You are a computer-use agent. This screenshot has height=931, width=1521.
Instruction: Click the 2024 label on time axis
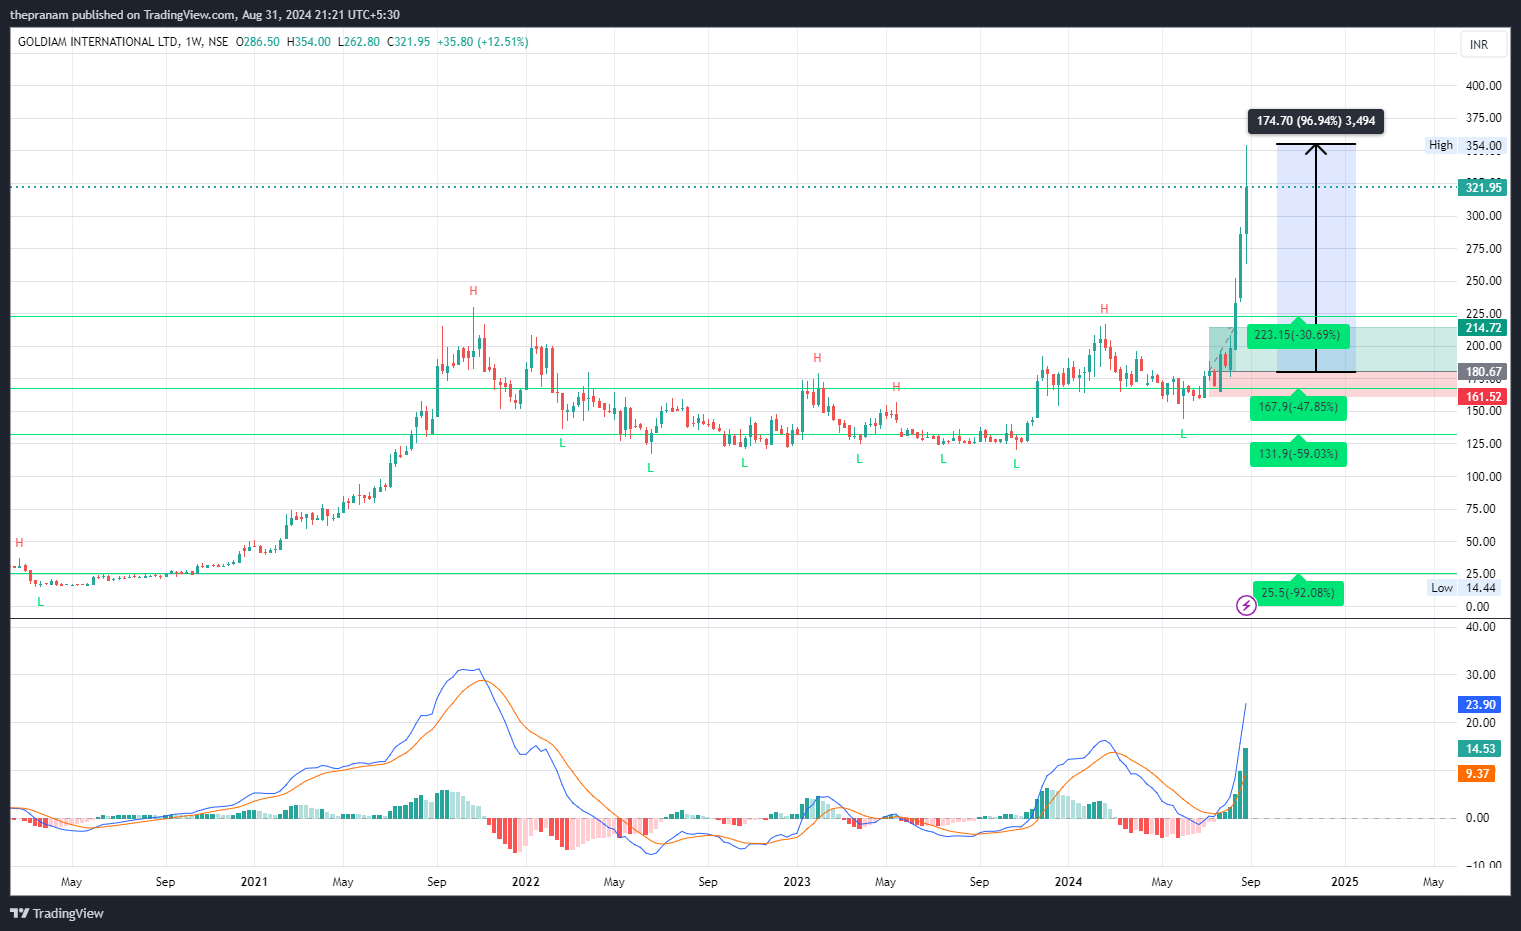[x=1068, y=882]
